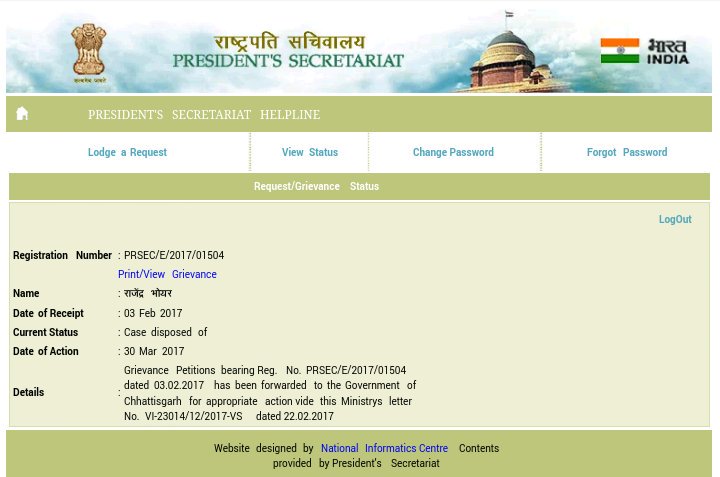The image size is (720, 477).
Task: Click the national emblem logo
Action: (x=89, y=53)
